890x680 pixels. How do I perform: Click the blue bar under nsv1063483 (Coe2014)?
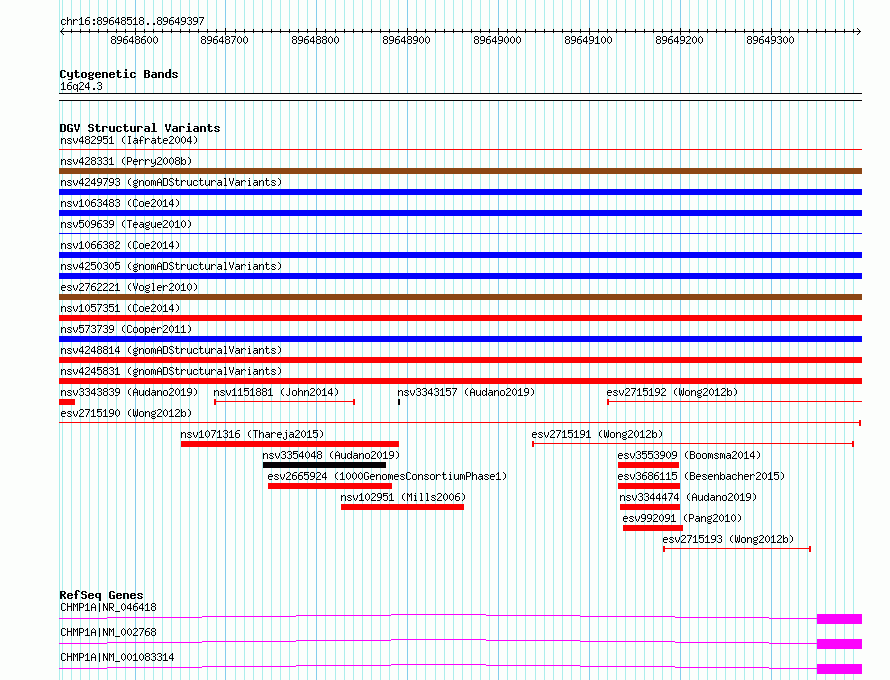click(x=460, y=213)
